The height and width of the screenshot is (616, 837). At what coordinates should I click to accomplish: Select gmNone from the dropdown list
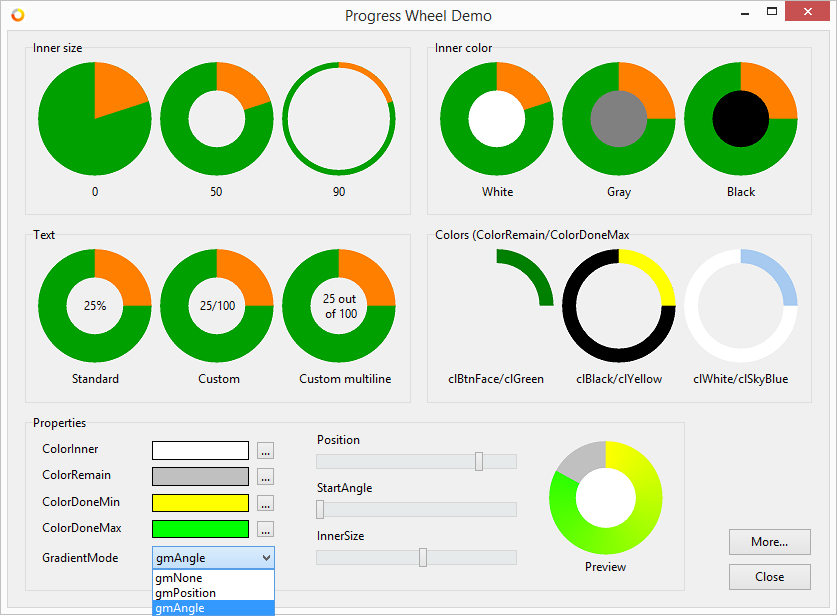pos(213,579)
